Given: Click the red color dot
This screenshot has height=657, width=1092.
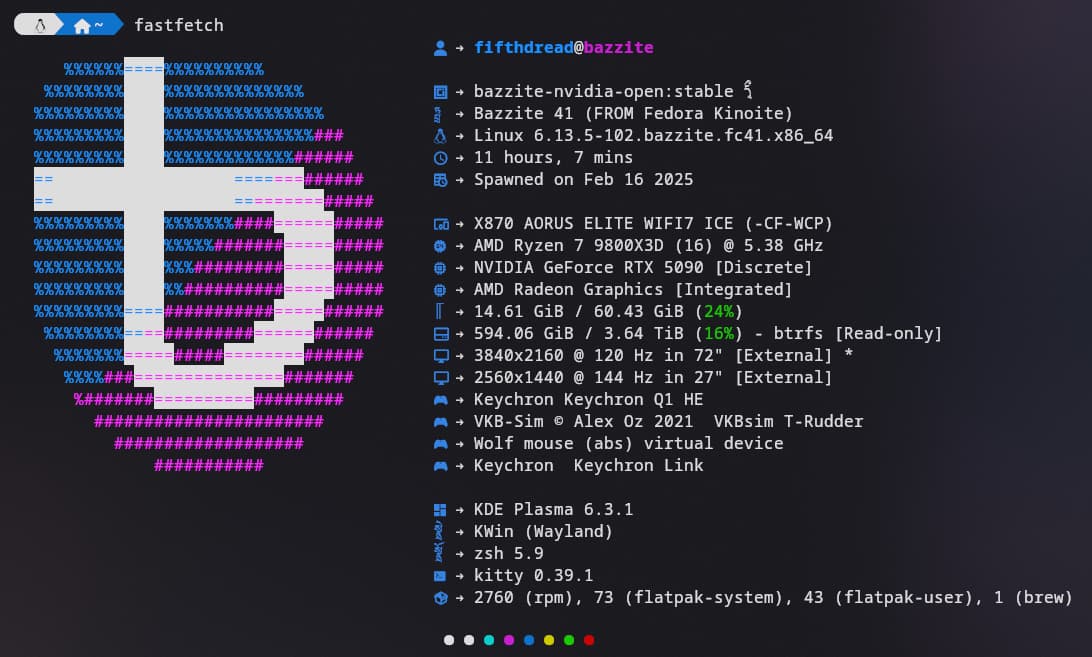Looking at the screenshot, I should (589, 640).
